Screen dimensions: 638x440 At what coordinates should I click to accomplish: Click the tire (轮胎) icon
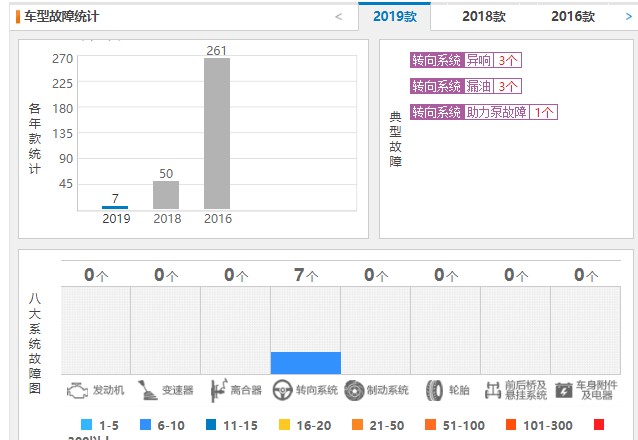[x=434, y=390]
